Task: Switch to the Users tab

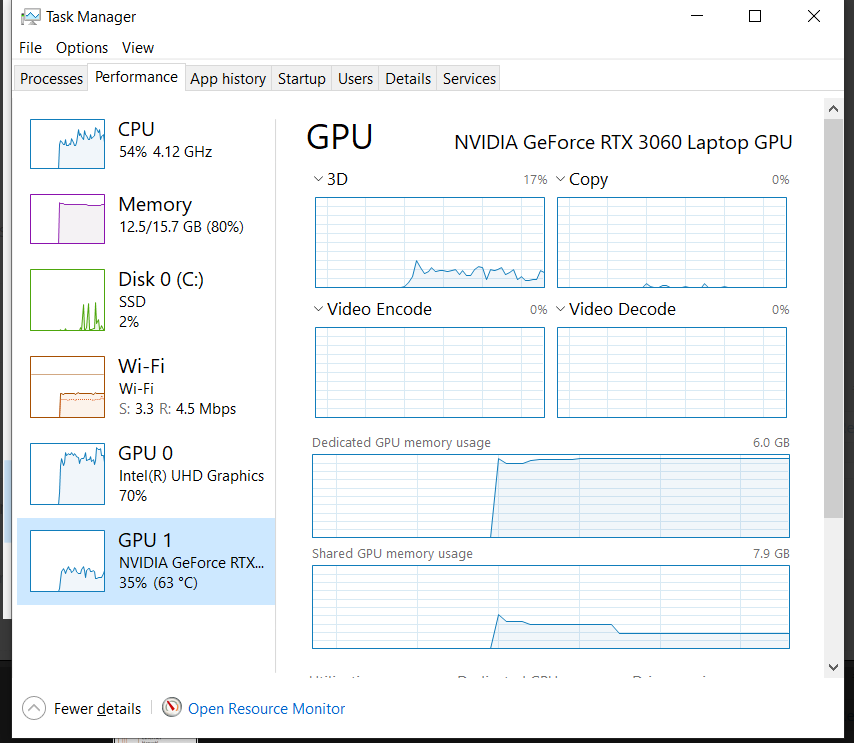Action: pos(355,79)
